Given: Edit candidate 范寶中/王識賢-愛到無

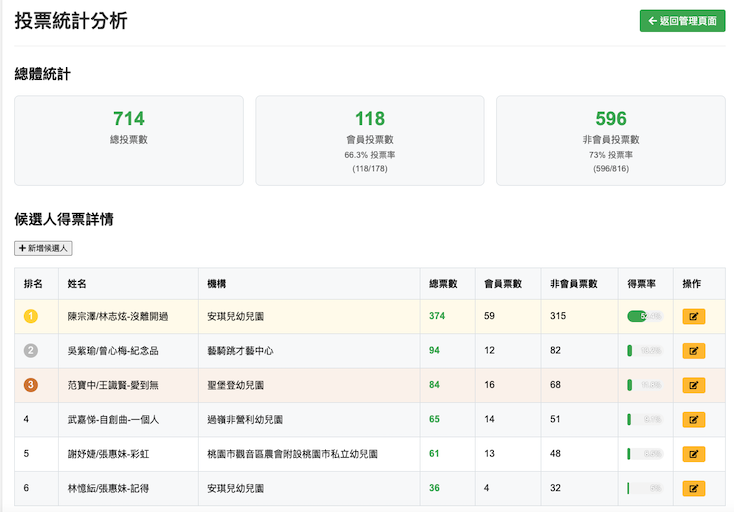Looking at the screenshot, I should coord(693,385).
